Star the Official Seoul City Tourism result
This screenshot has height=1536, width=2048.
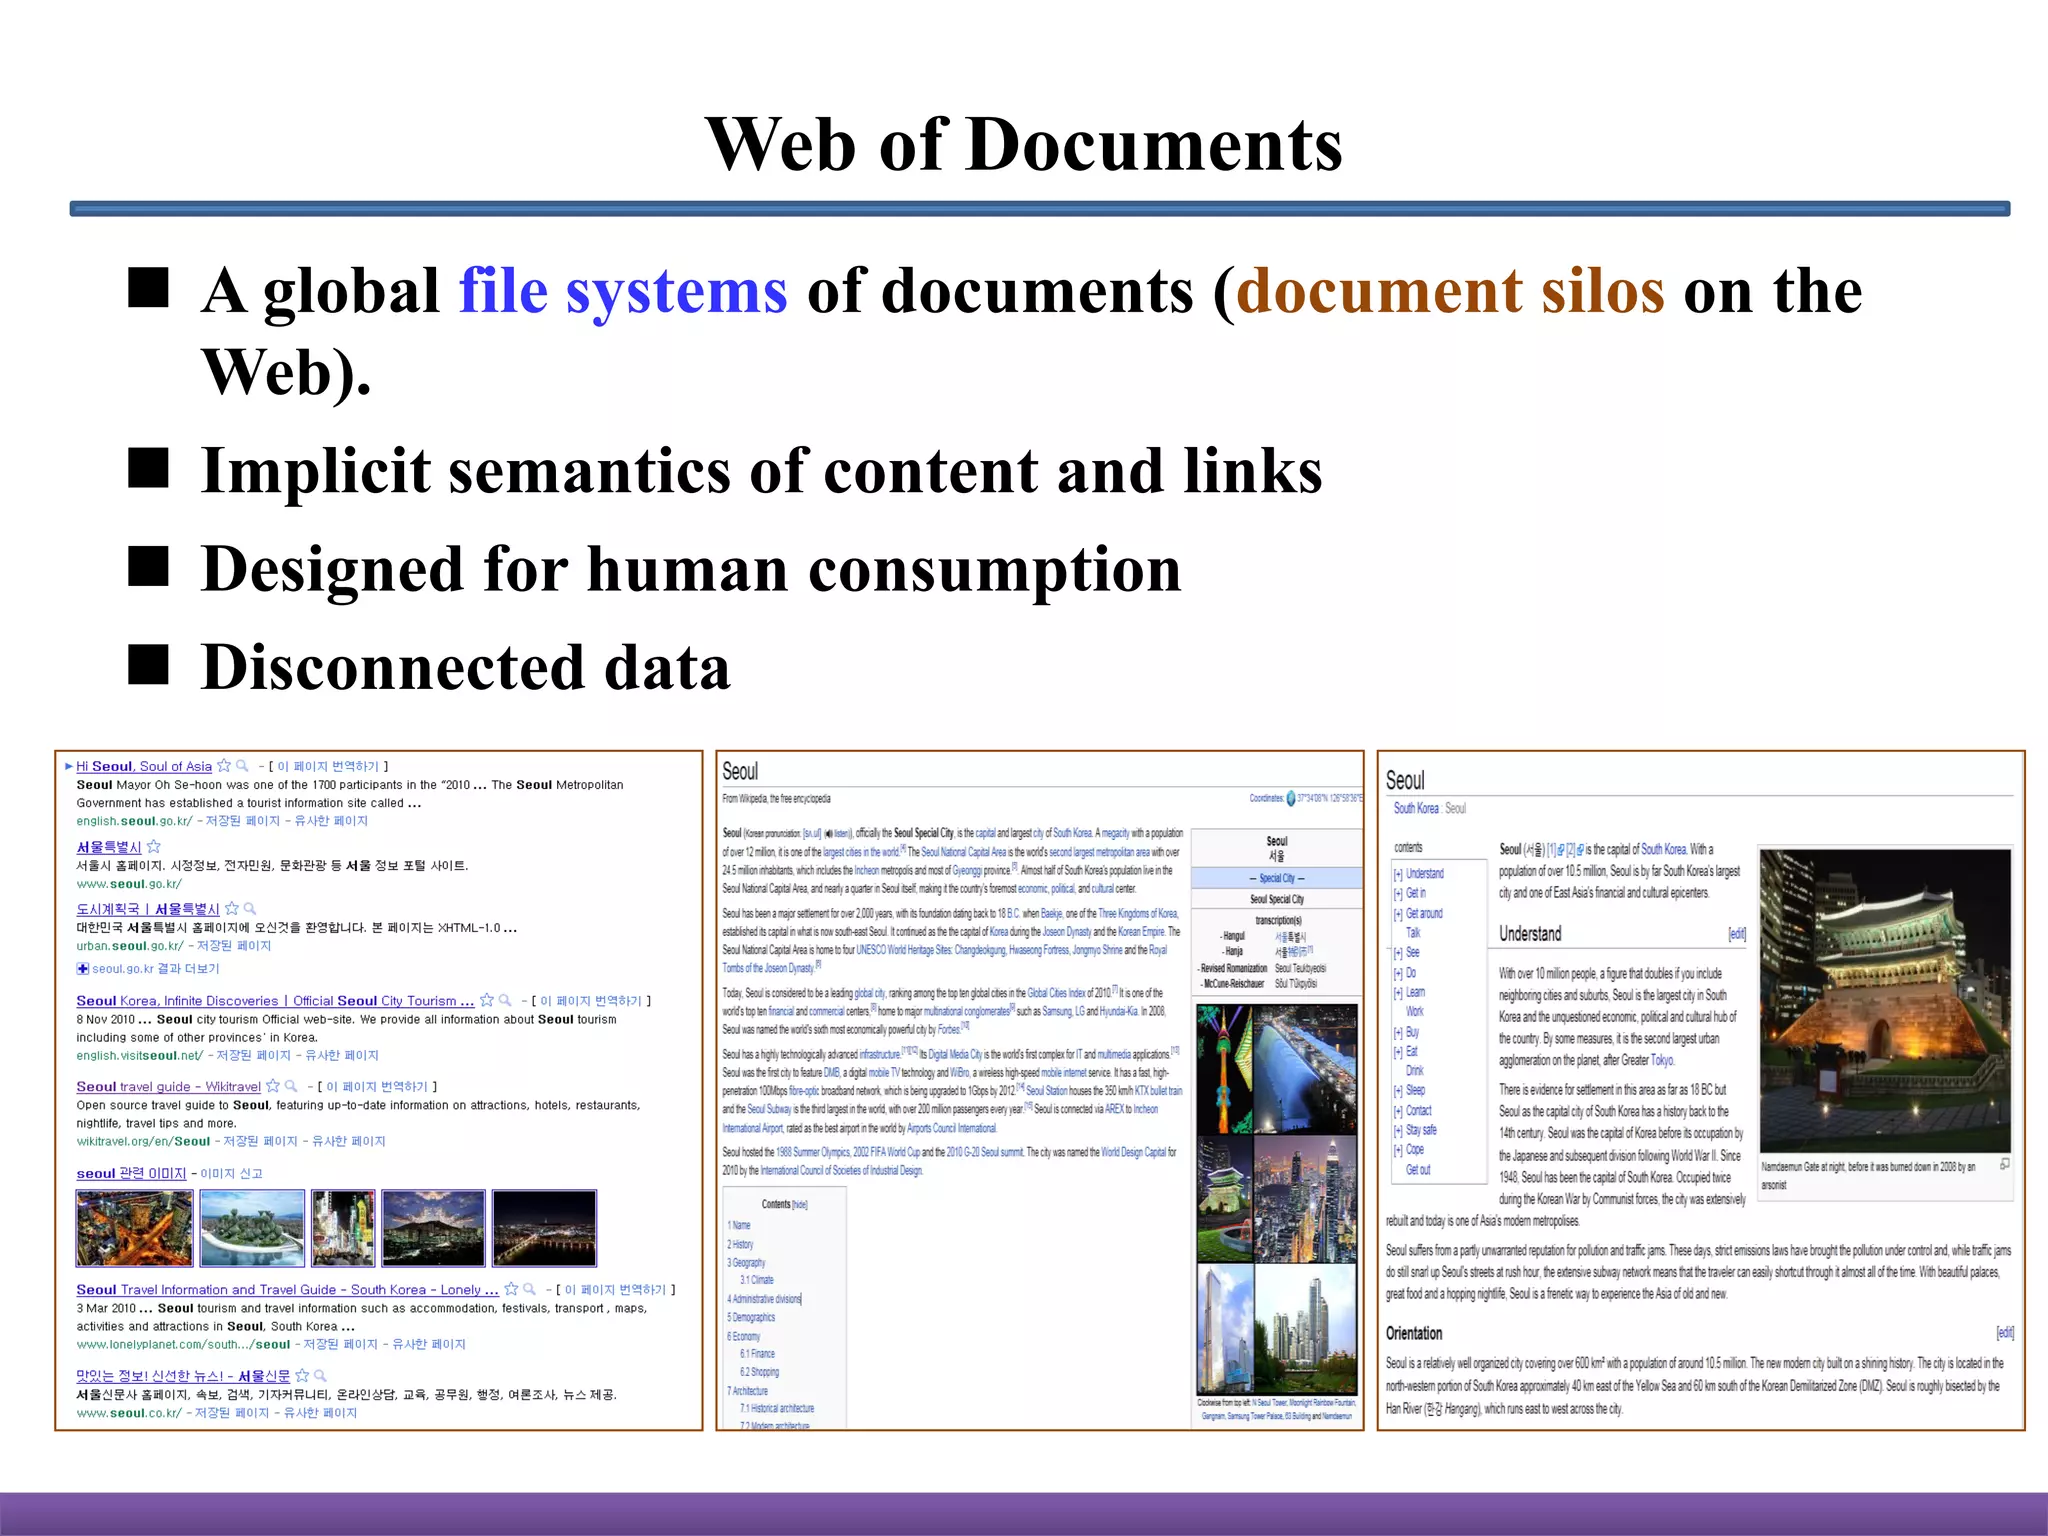(x=487, y=1000)
